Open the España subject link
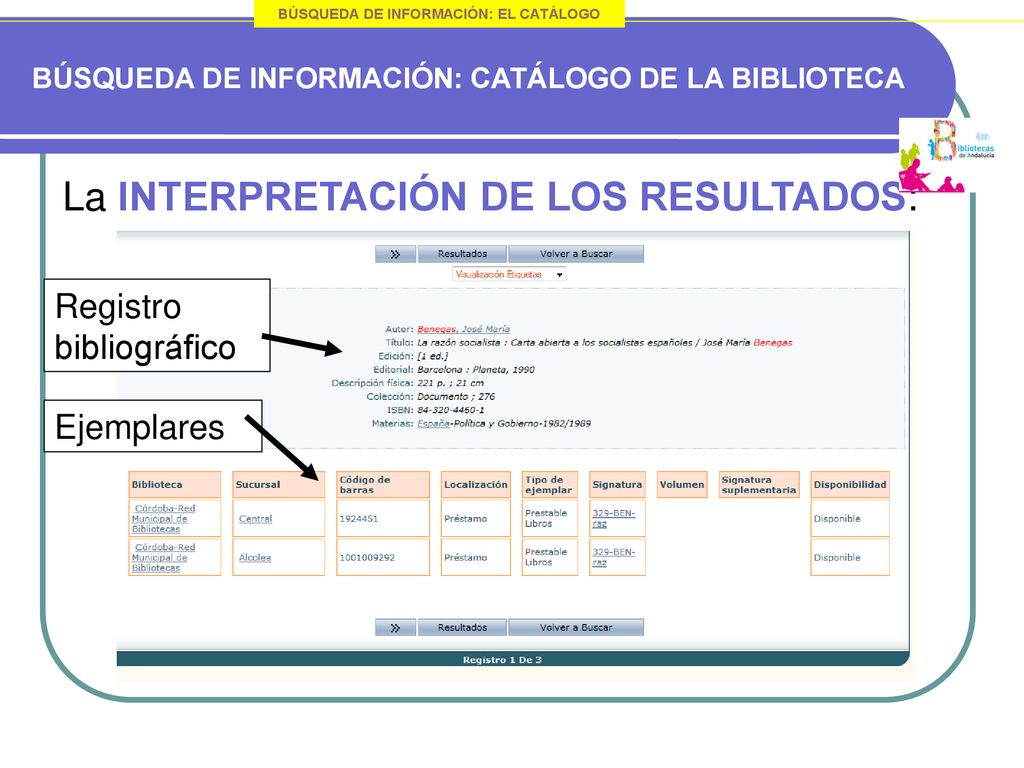This screenshot has height=768, width=1024. tap(434, 424)
